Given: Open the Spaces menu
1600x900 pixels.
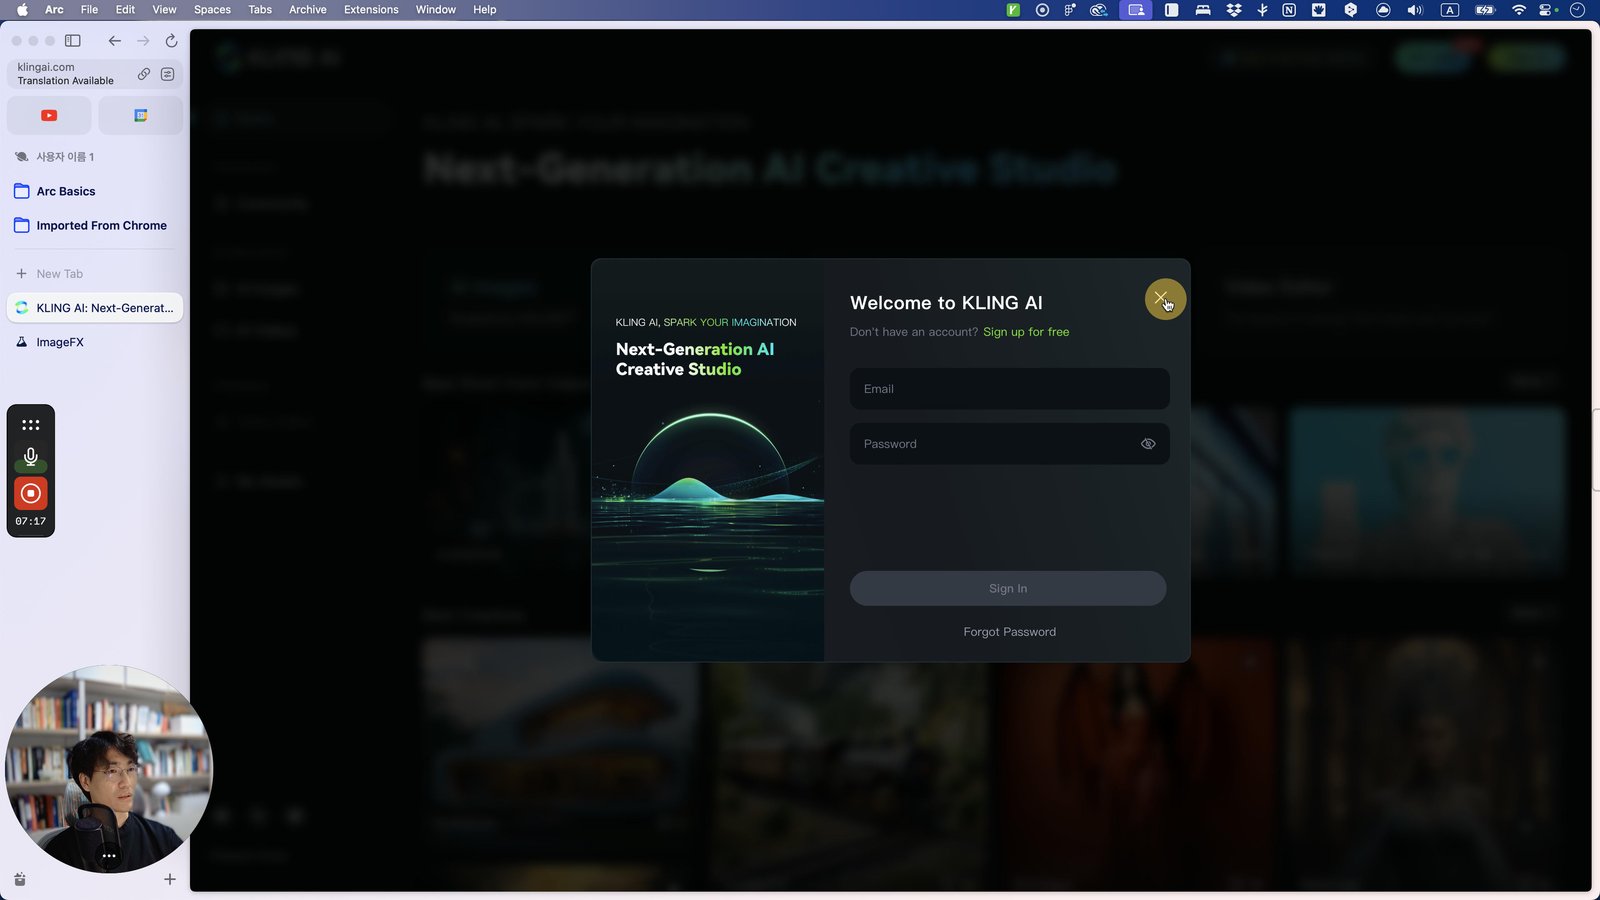Looking at the screenshot, I should click(212, 10).
